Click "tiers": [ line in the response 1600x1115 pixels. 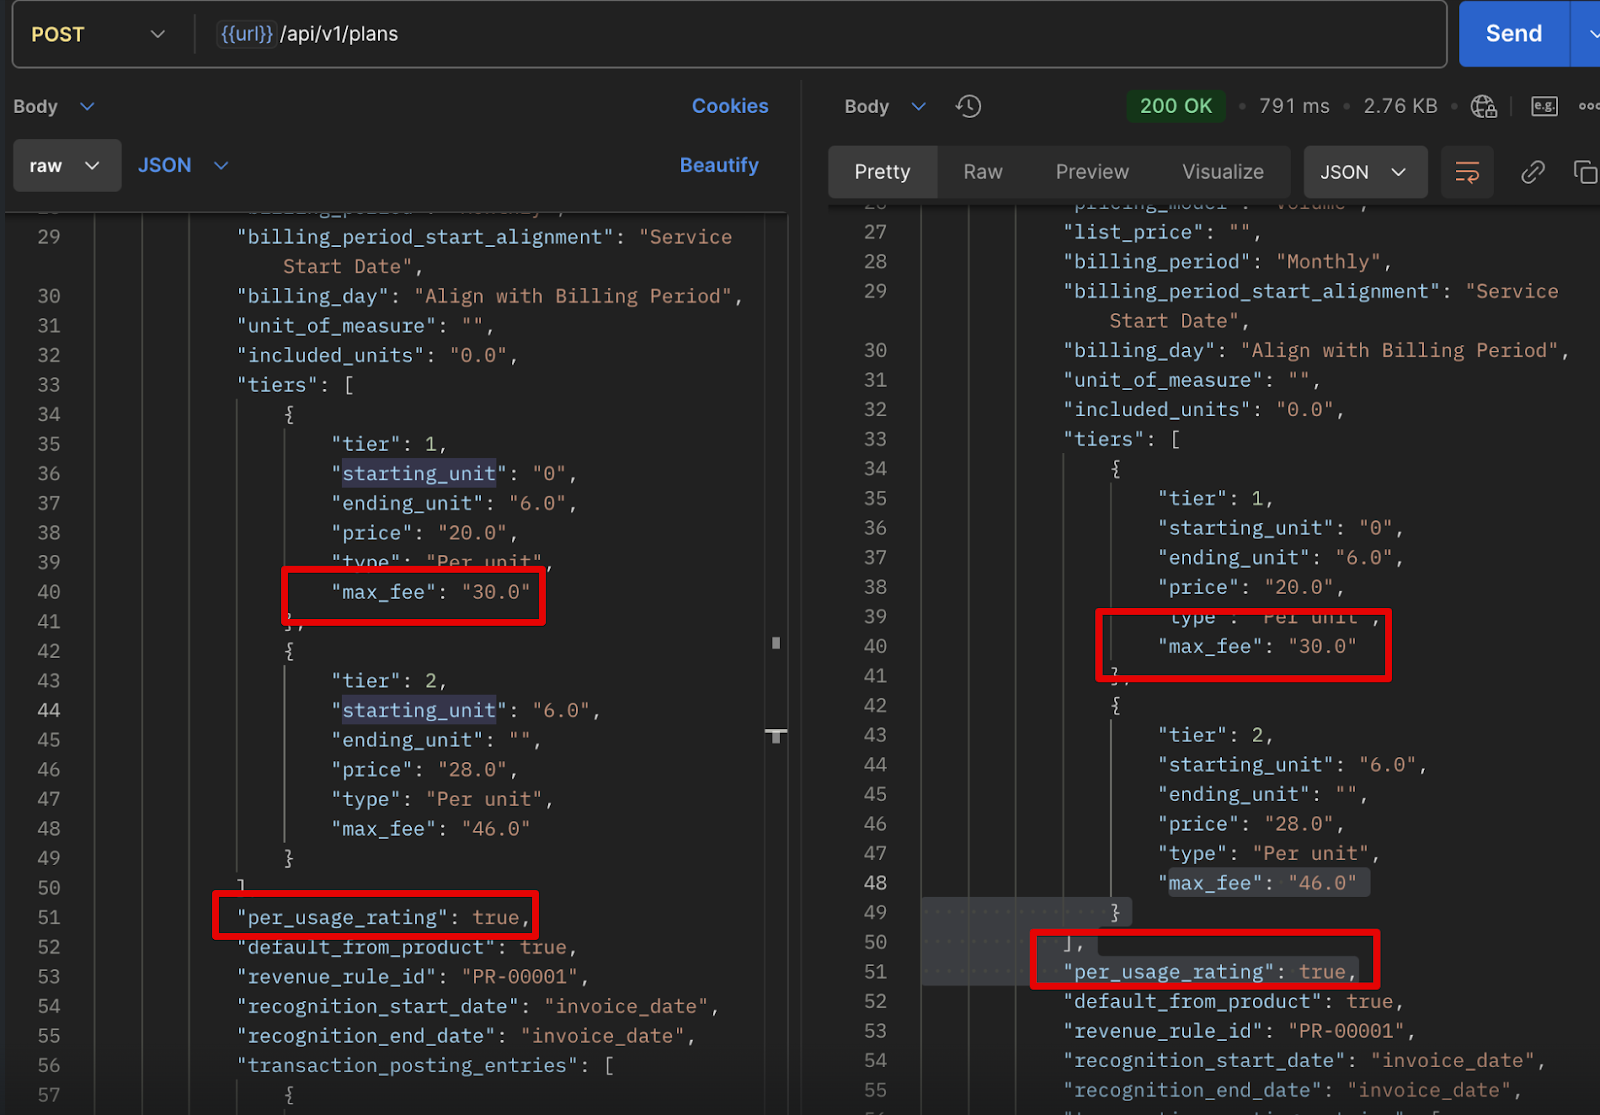pyautogui.click(x=1121, y=439)
